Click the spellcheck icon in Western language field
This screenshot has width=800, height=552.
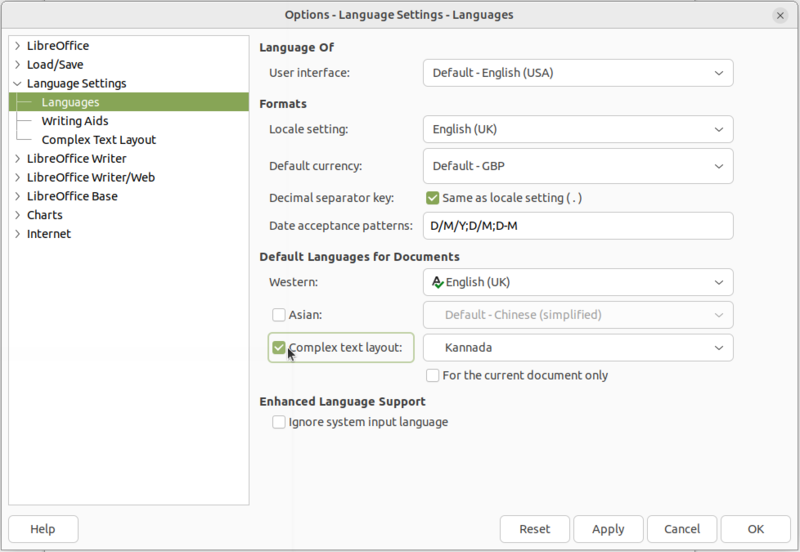point(438,282)
